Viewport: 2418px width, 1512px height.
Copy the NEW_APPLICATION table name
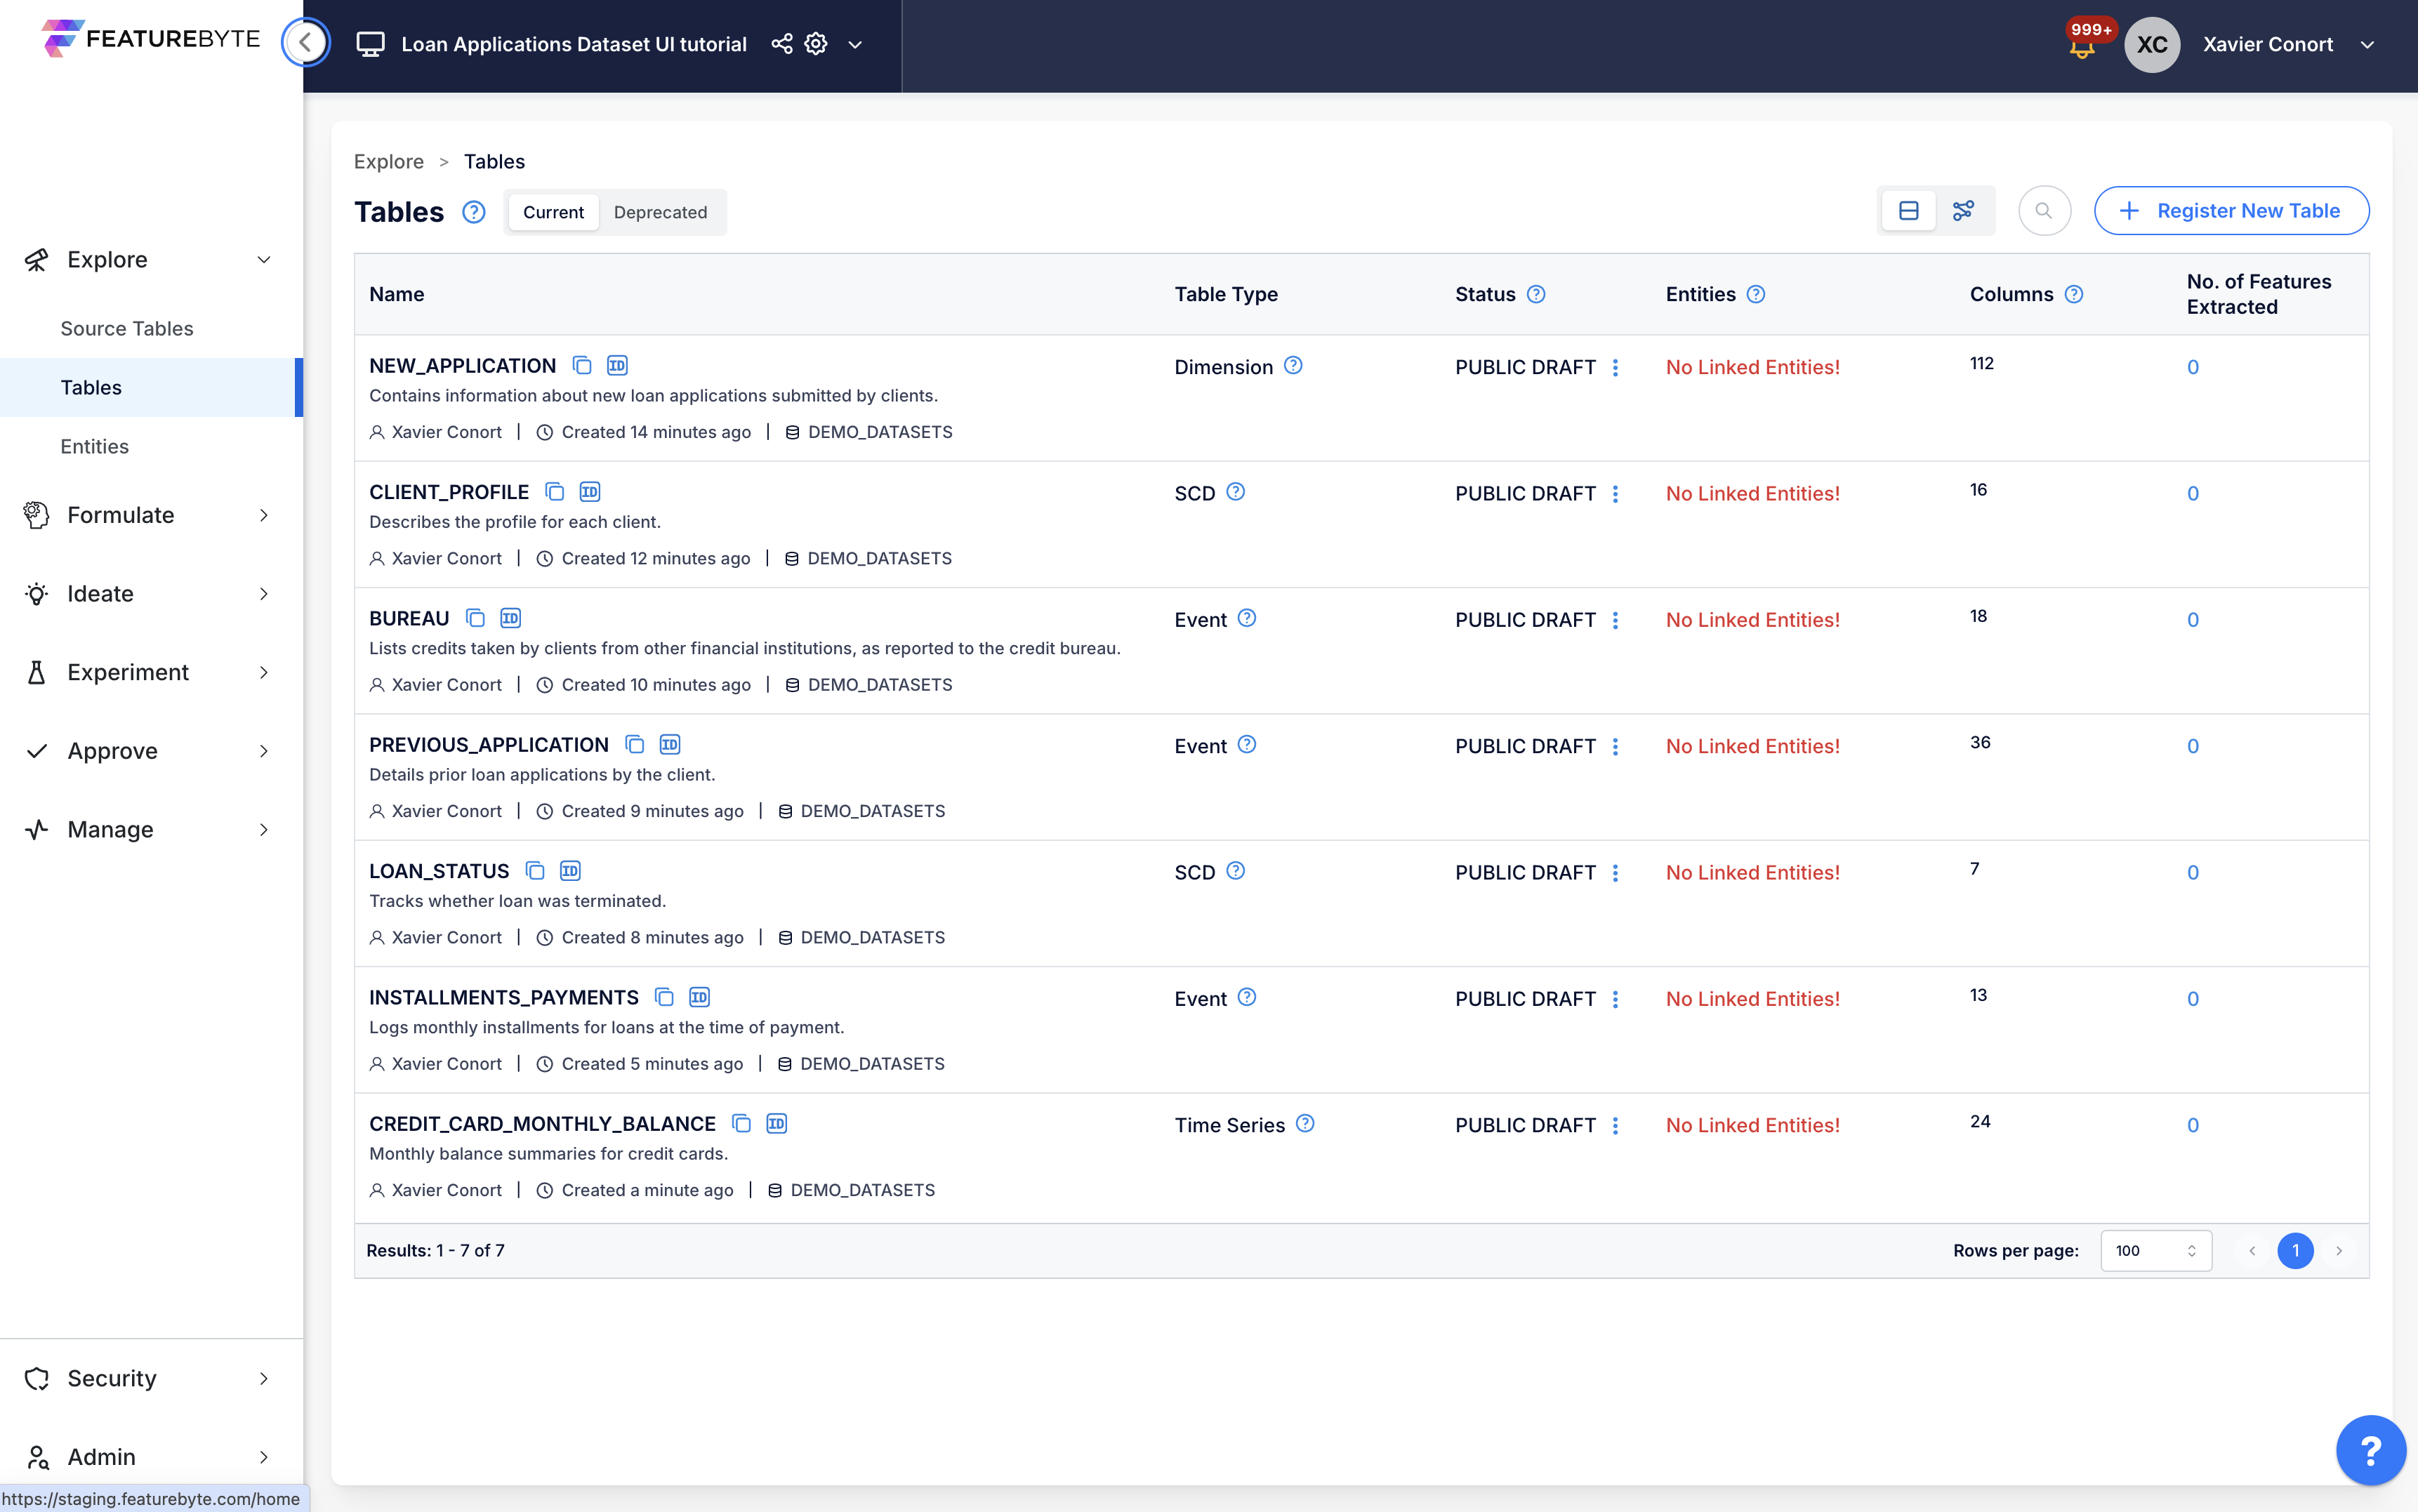(x=582, y=366)
